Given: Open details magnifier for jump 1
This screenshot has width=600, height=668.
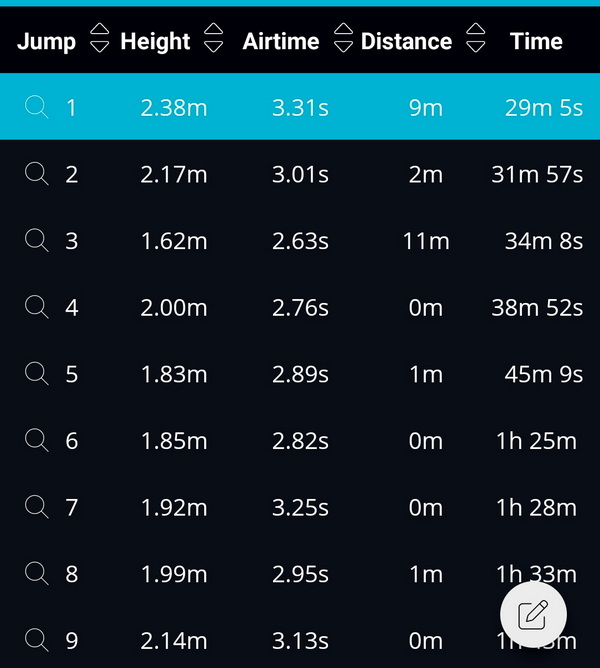Looking at the screenshot, I should click(x=37, y=107).
